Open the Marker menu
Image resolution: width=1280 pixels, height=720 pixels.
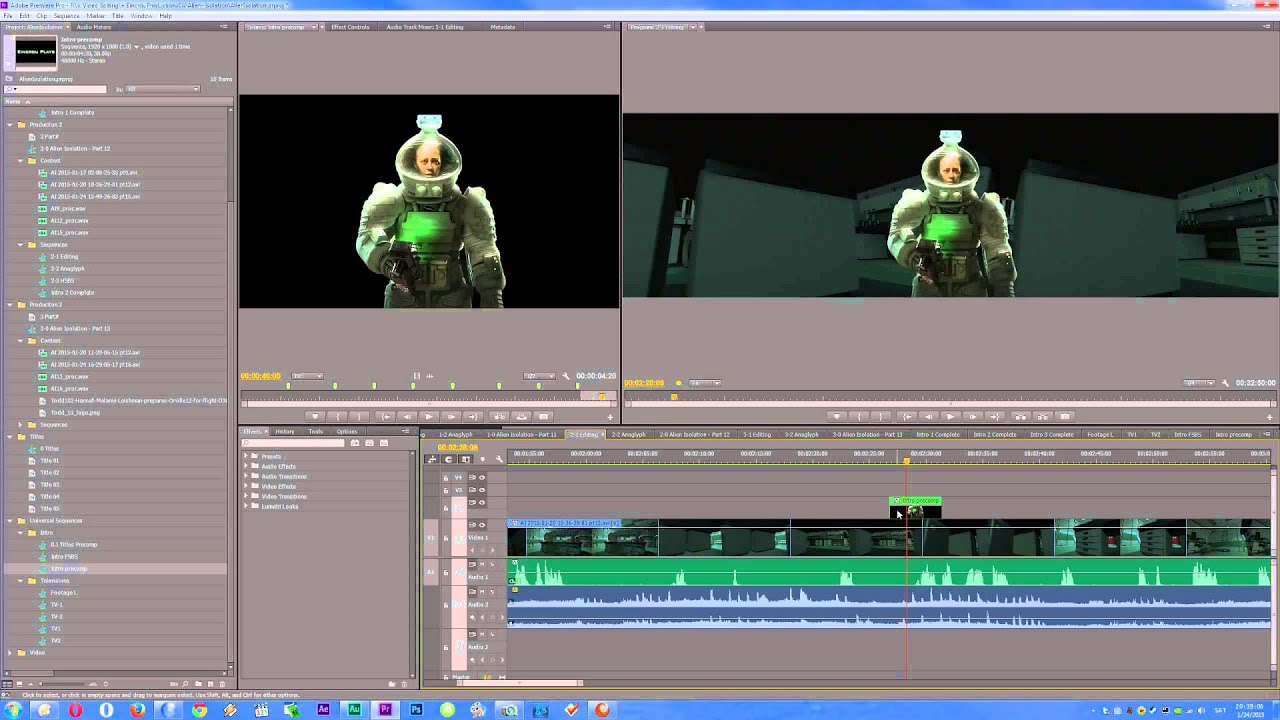pos(95,16)
